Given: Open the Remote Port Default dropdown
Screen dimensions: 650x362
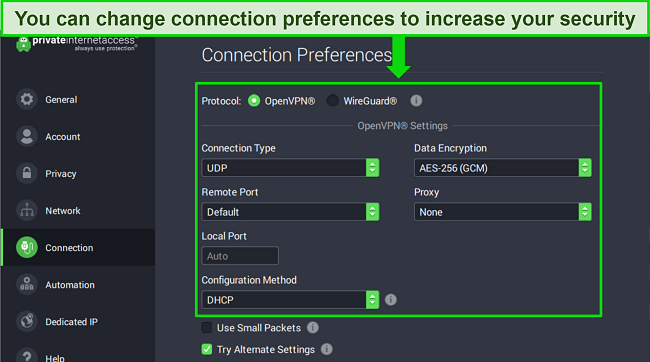Looking at the screenshot, I should 290,212.
